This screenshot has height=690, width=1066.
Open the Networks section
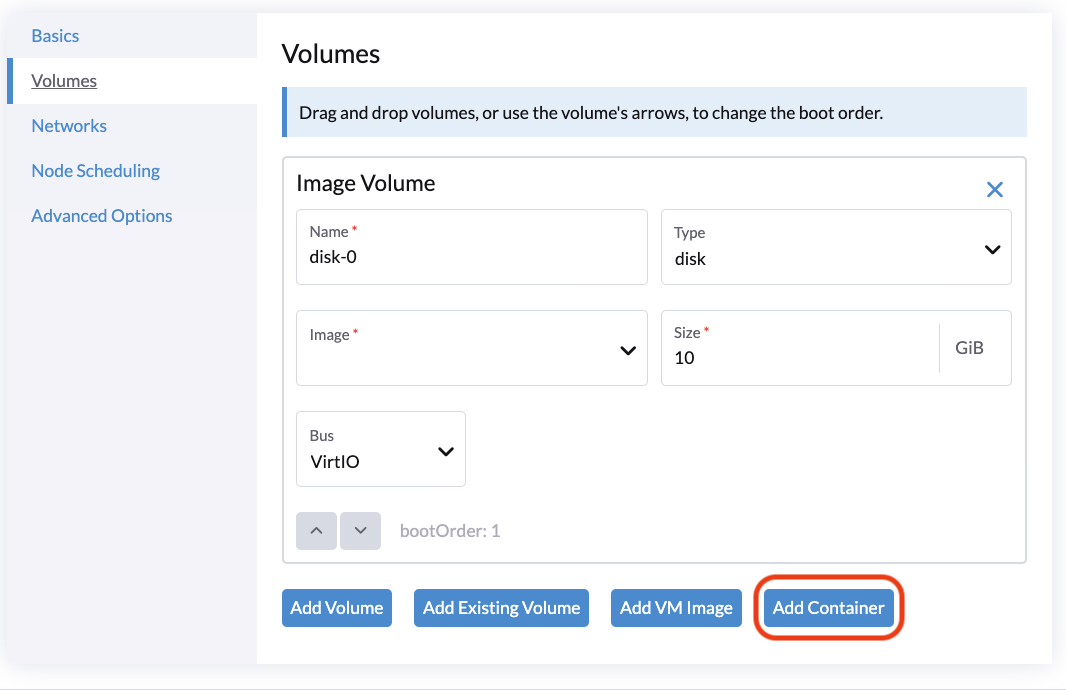(69, 125)
